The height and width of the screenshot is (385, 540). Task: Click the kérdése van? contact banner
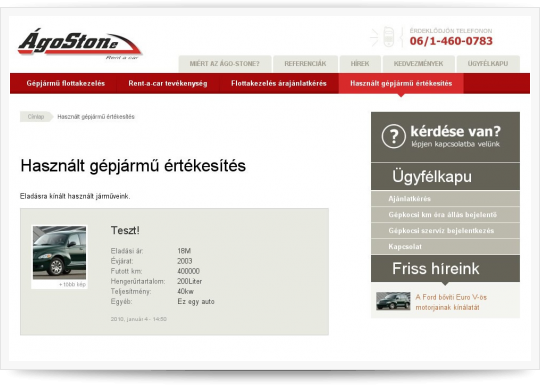[x=445, y=137]
